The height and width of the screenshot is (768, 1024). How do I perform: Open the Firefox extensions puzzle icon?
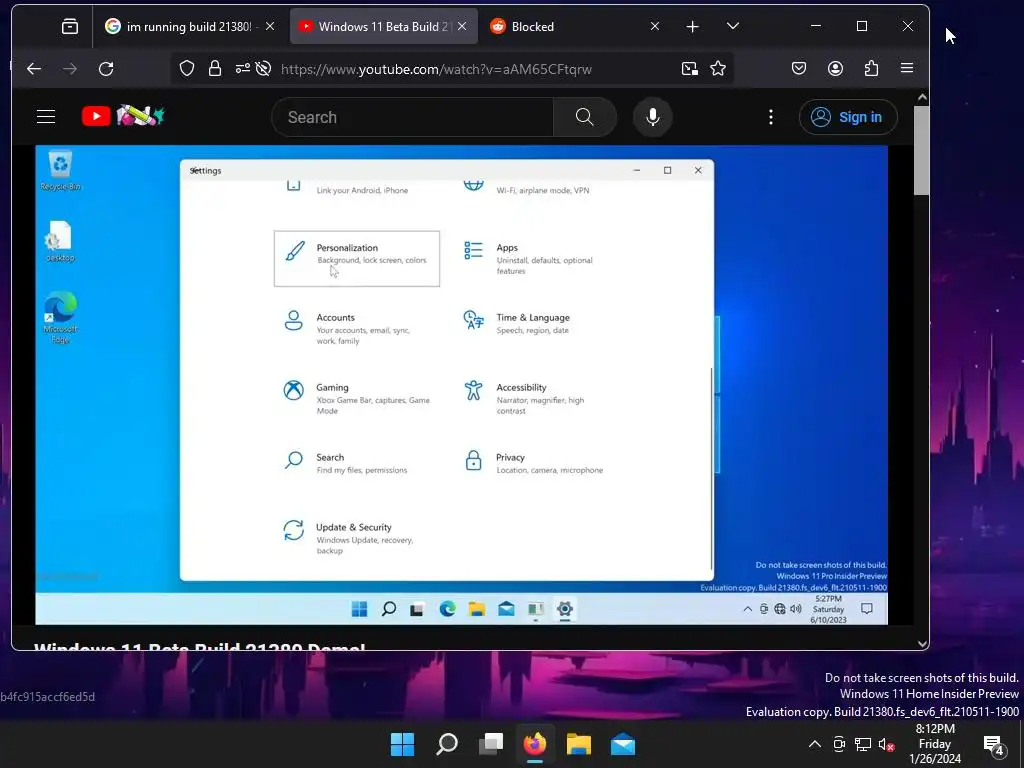click(x=871, y=69)
